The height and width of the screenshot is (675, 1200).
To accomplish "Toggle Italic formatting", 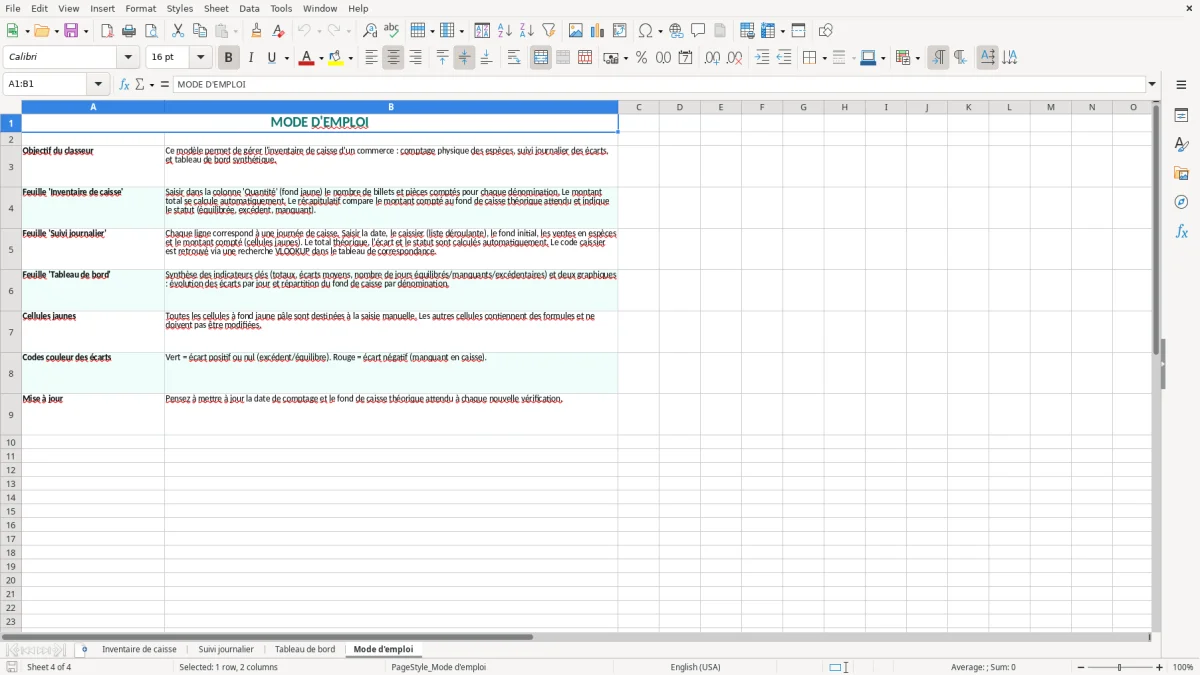I will 250,58.
